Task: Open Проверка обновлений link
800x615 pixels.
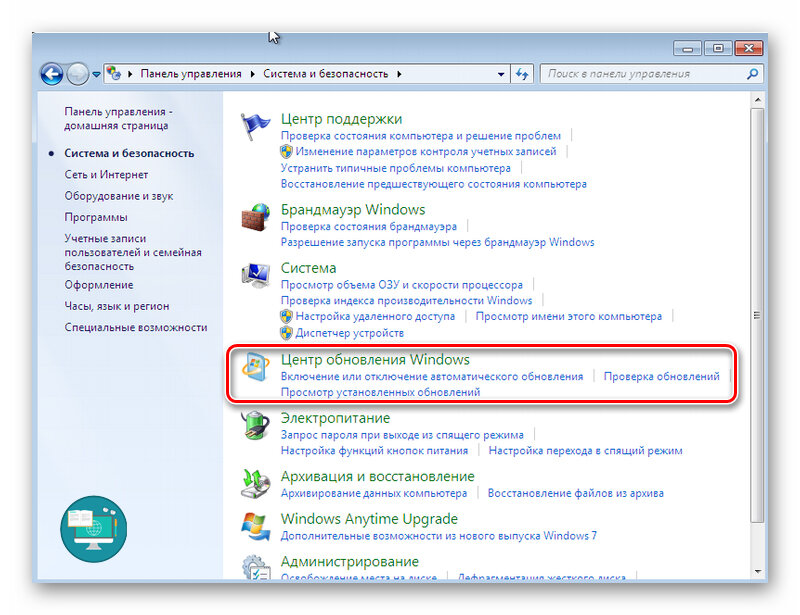Action: tap(662, 377)
